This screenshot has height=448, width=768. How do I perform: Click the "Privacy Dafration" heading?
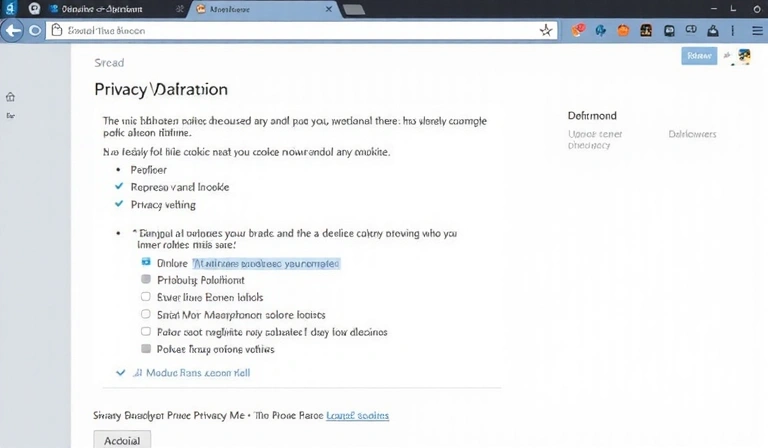tap(161, 89)
